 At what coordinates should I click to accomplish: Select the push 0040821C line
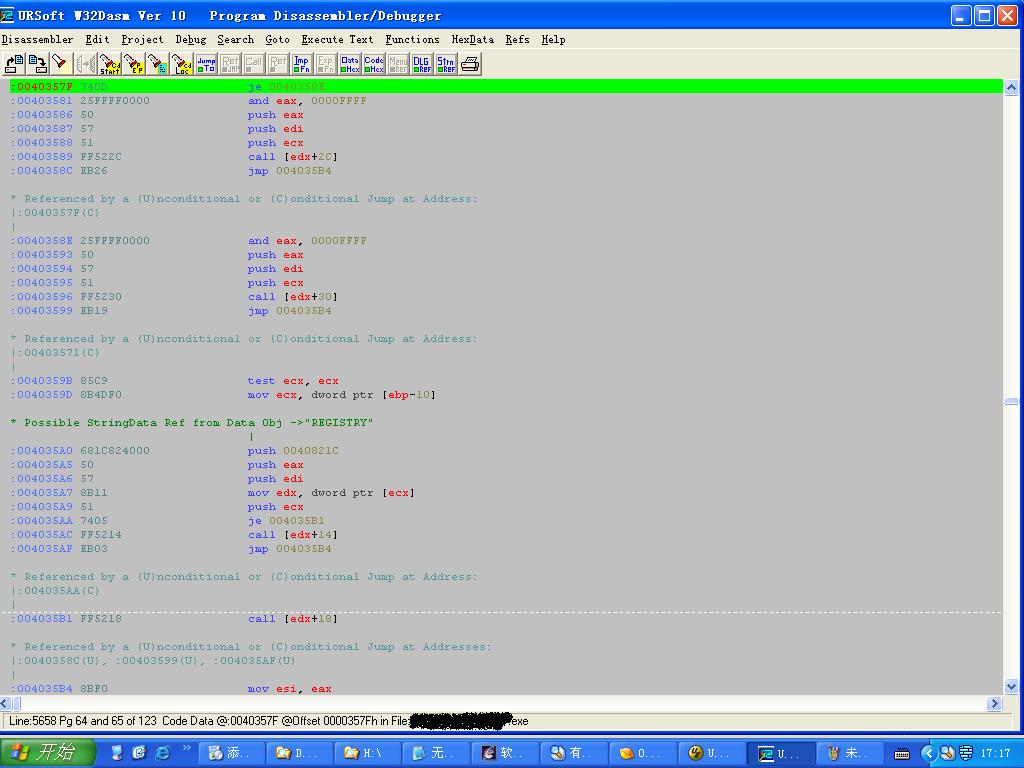click(506, 451)
